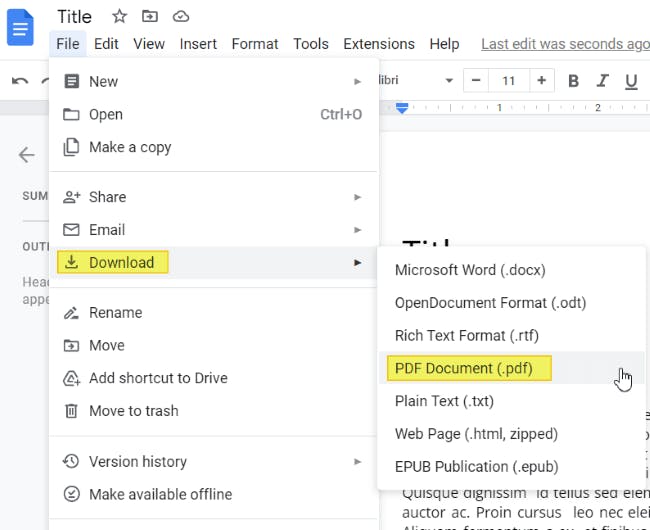Viewport: 650px width, 530px height.
Task: Open the Format menu
Action: point(255,44)
